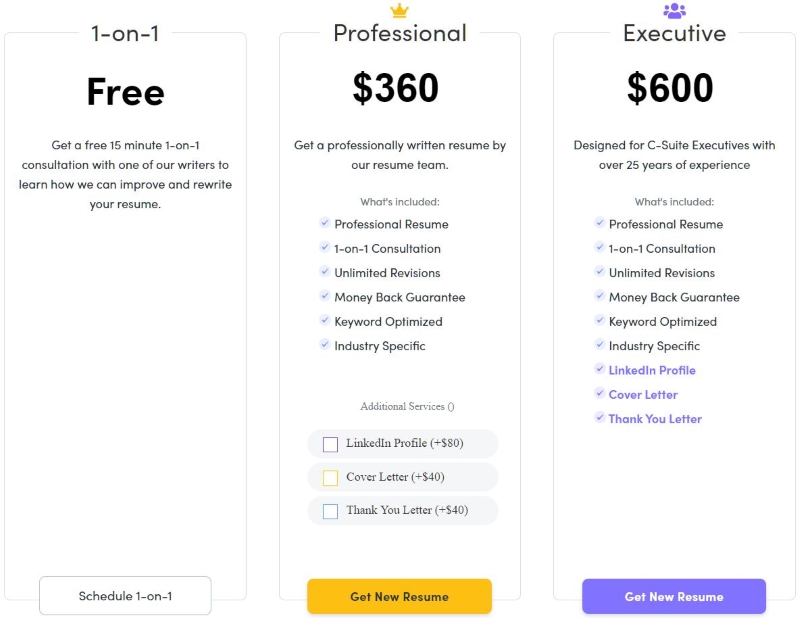Click the purple group icon above Executive
The width and height of the screenshot is (800, 618).
674,10
